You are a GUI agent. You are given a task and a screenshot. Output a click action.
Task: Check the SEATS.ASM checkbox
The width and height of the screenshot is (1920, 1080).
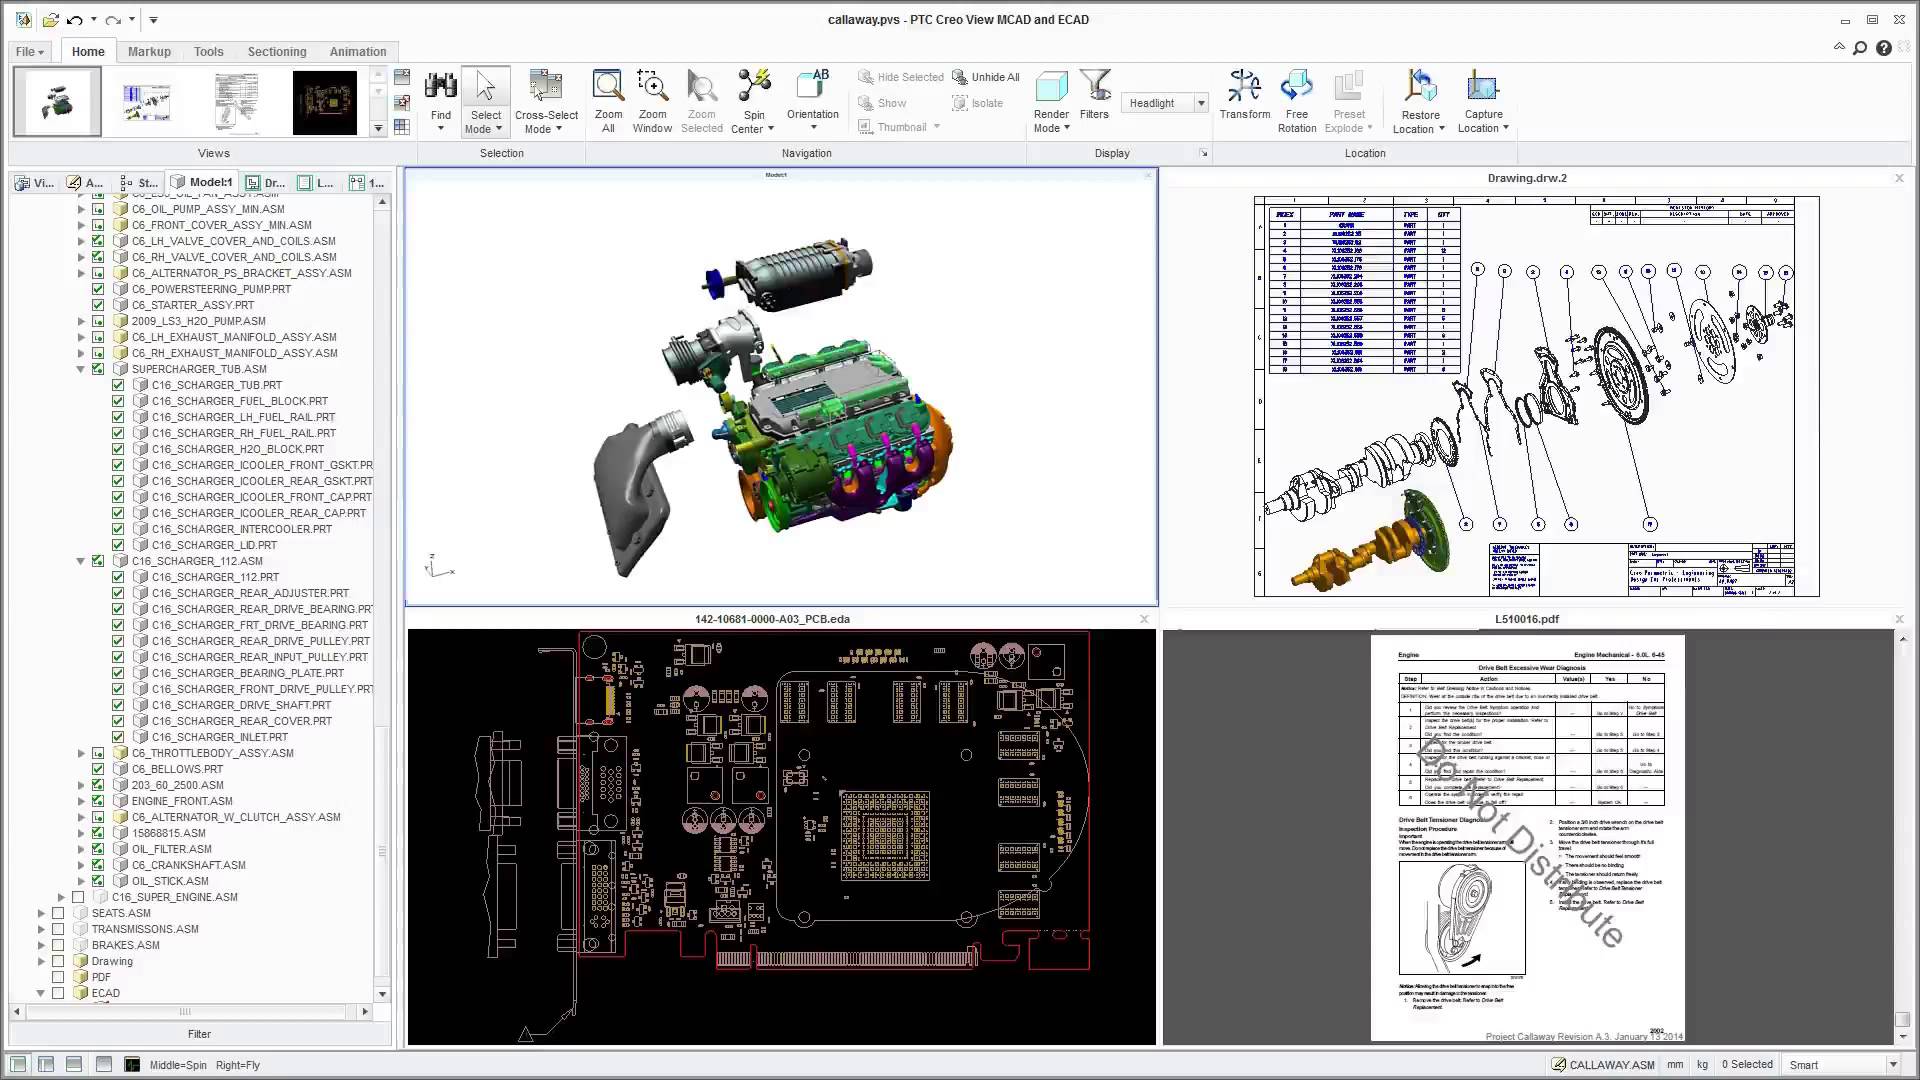point(58,913)
